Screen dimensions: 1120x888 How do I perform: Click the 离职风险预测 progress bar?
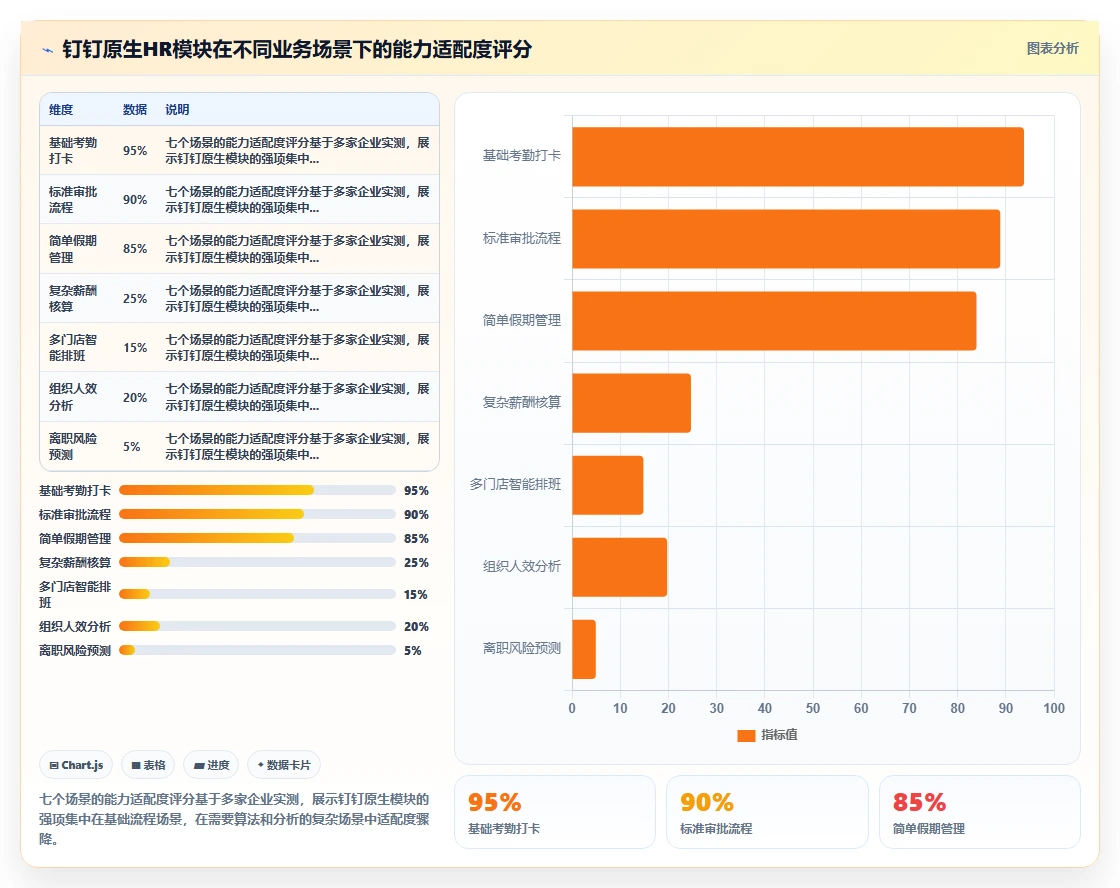[257, 650]
